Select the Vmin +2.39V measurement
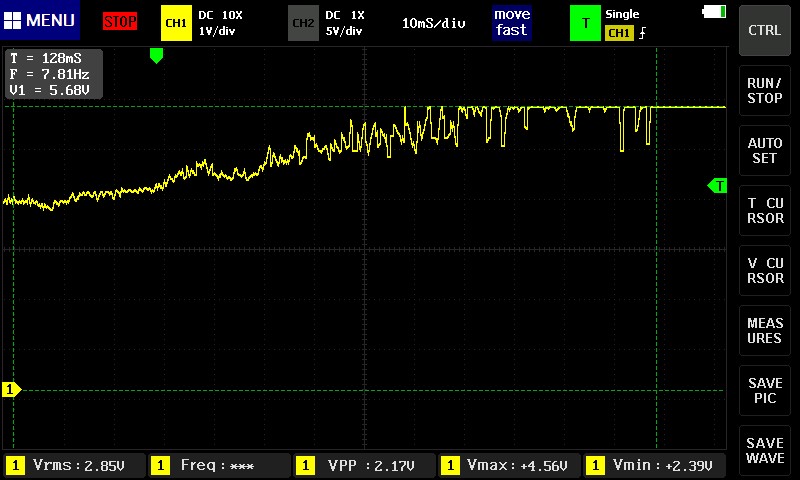Image resolution: width=800 pixels, height=480 pixels. click(x=655, y=465)
